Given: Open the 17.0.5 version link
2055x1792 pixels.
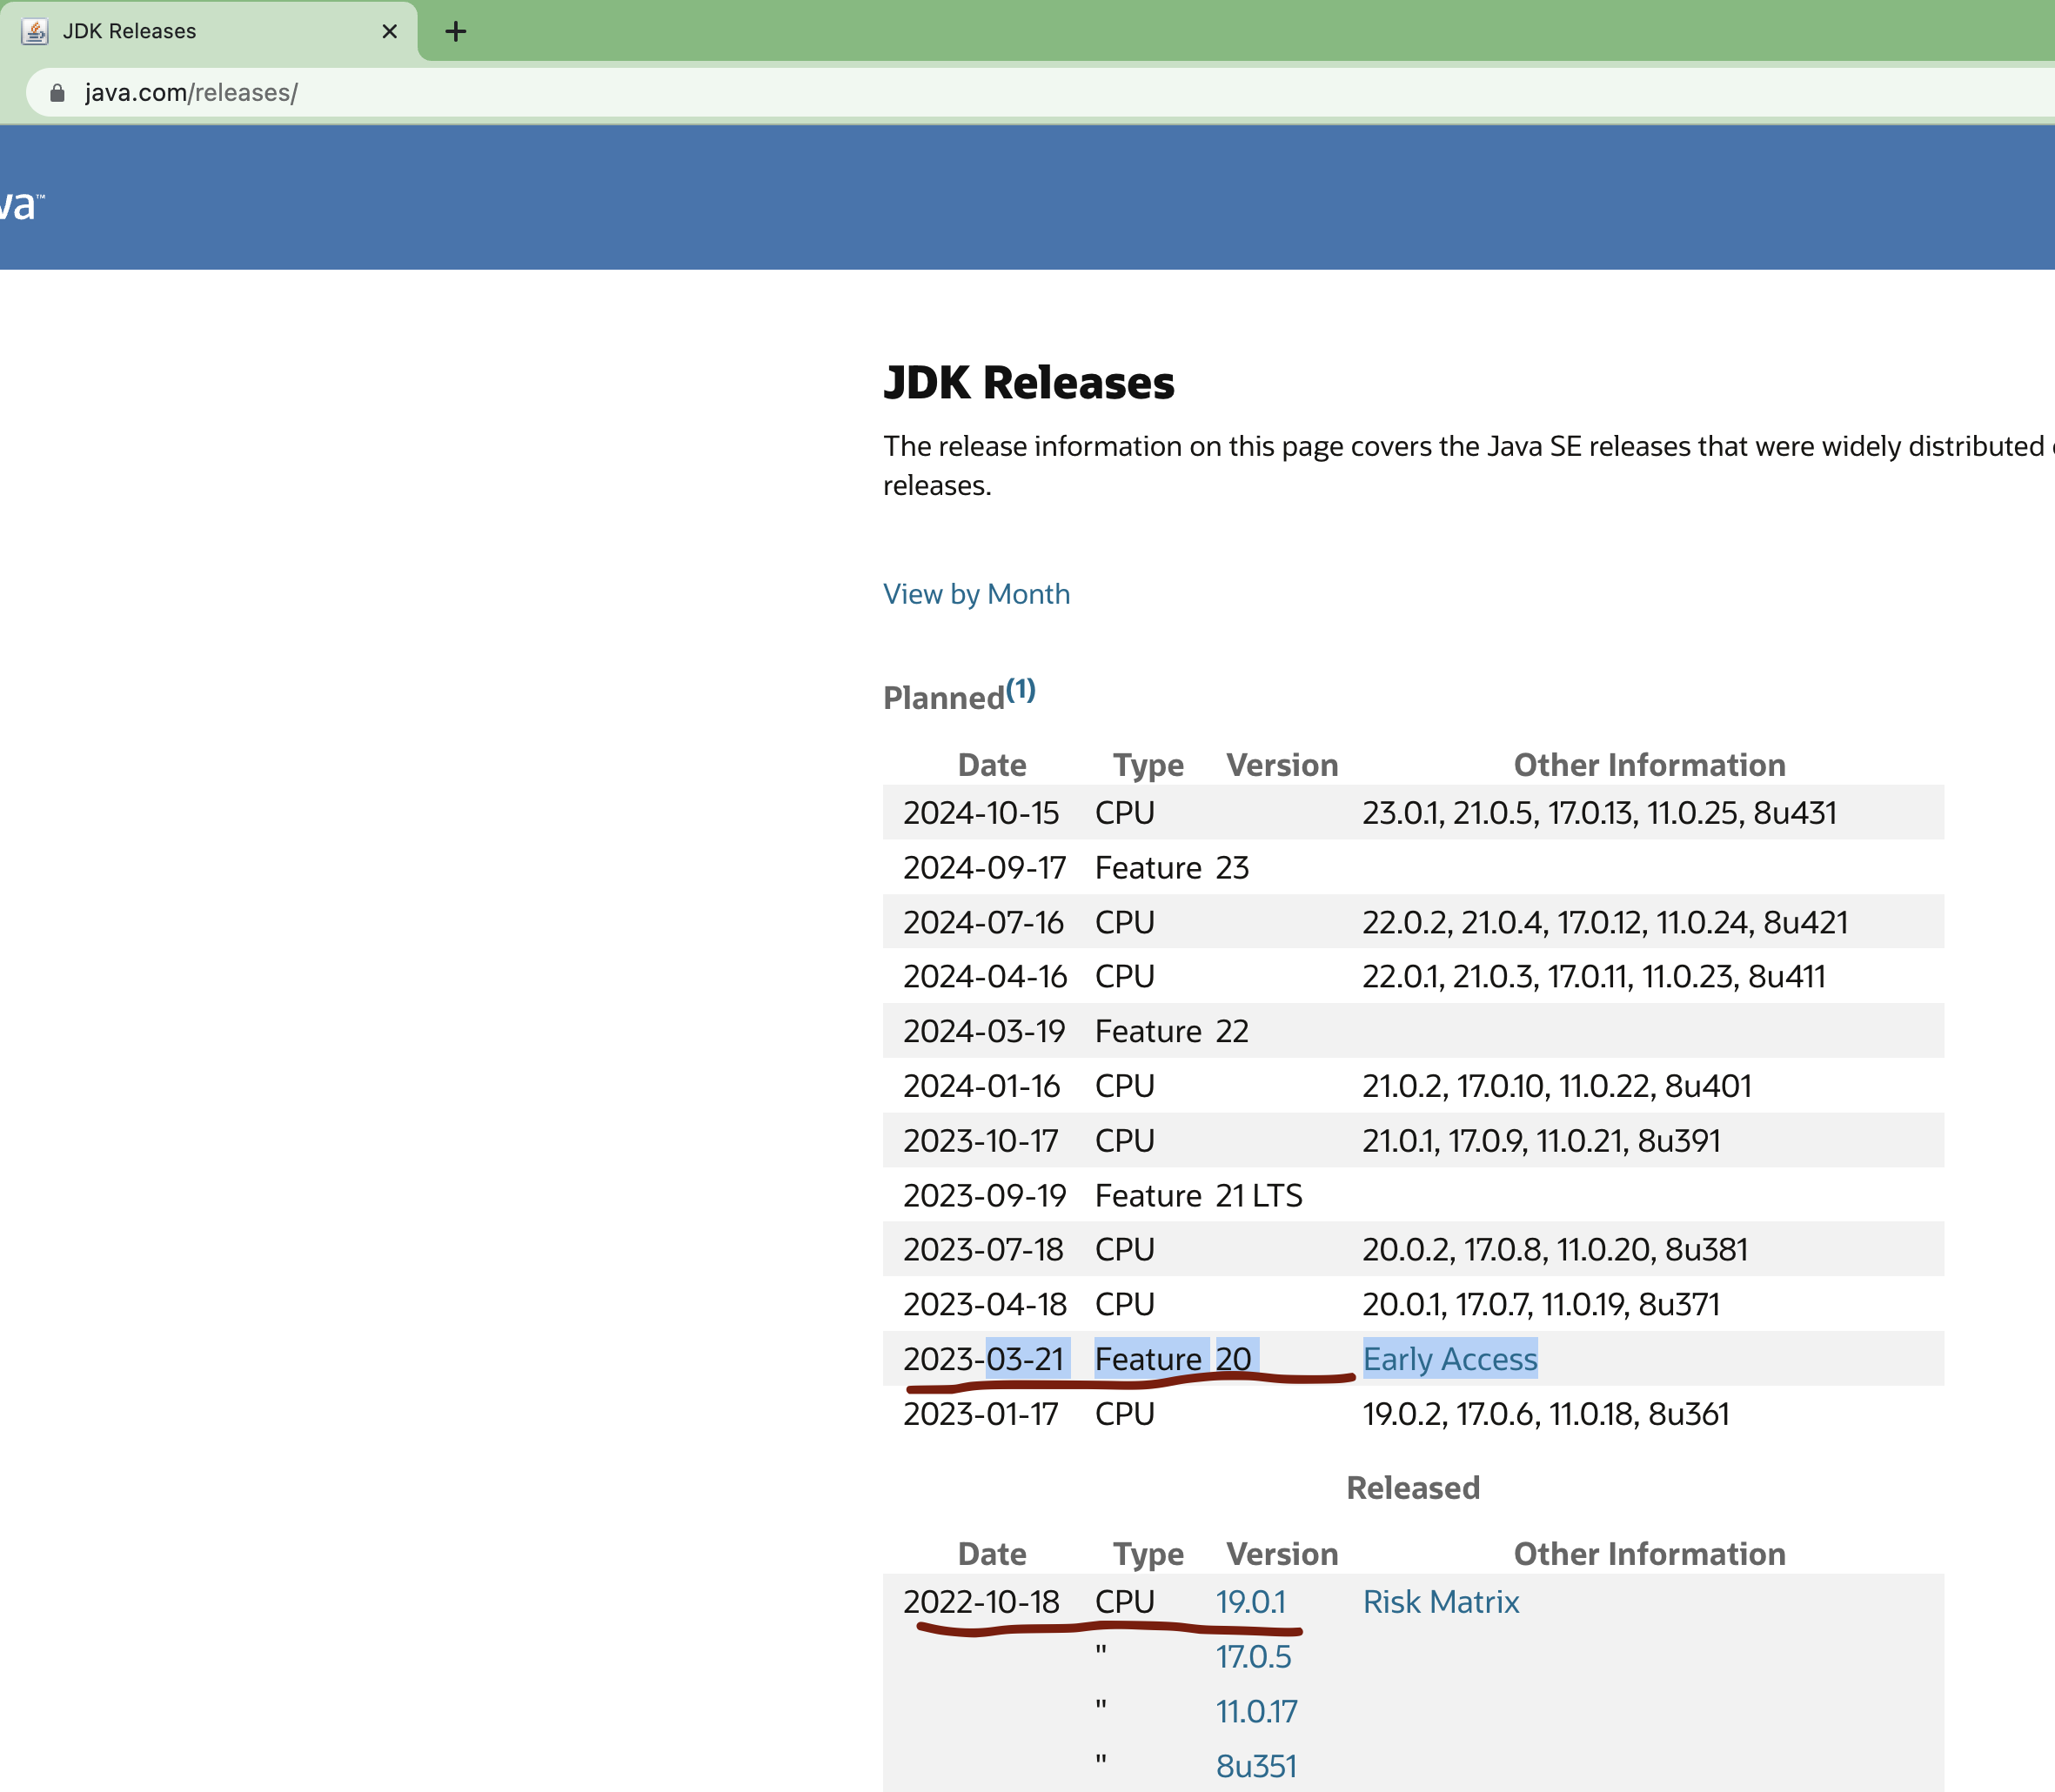Looking at the screenshot, I should click(x=1253, y=1657).
